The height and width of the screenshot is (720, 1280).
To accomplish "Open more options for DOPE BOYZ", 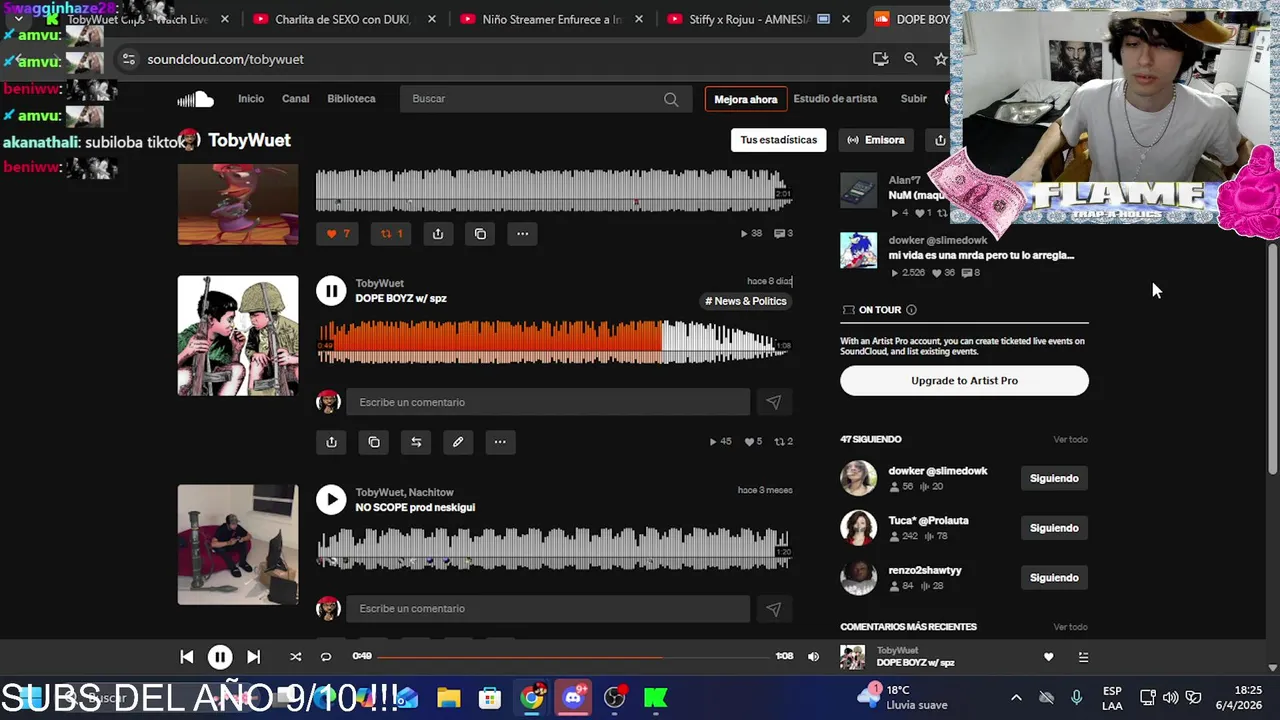I will click(500, 442).
